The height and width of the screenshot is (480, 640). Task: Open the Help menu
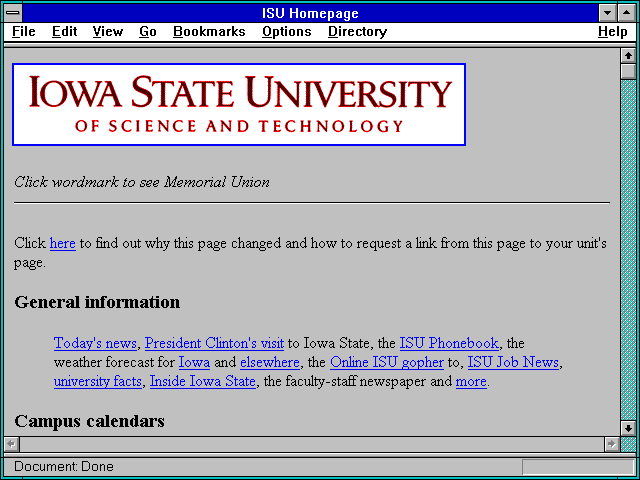coord(613,31)
